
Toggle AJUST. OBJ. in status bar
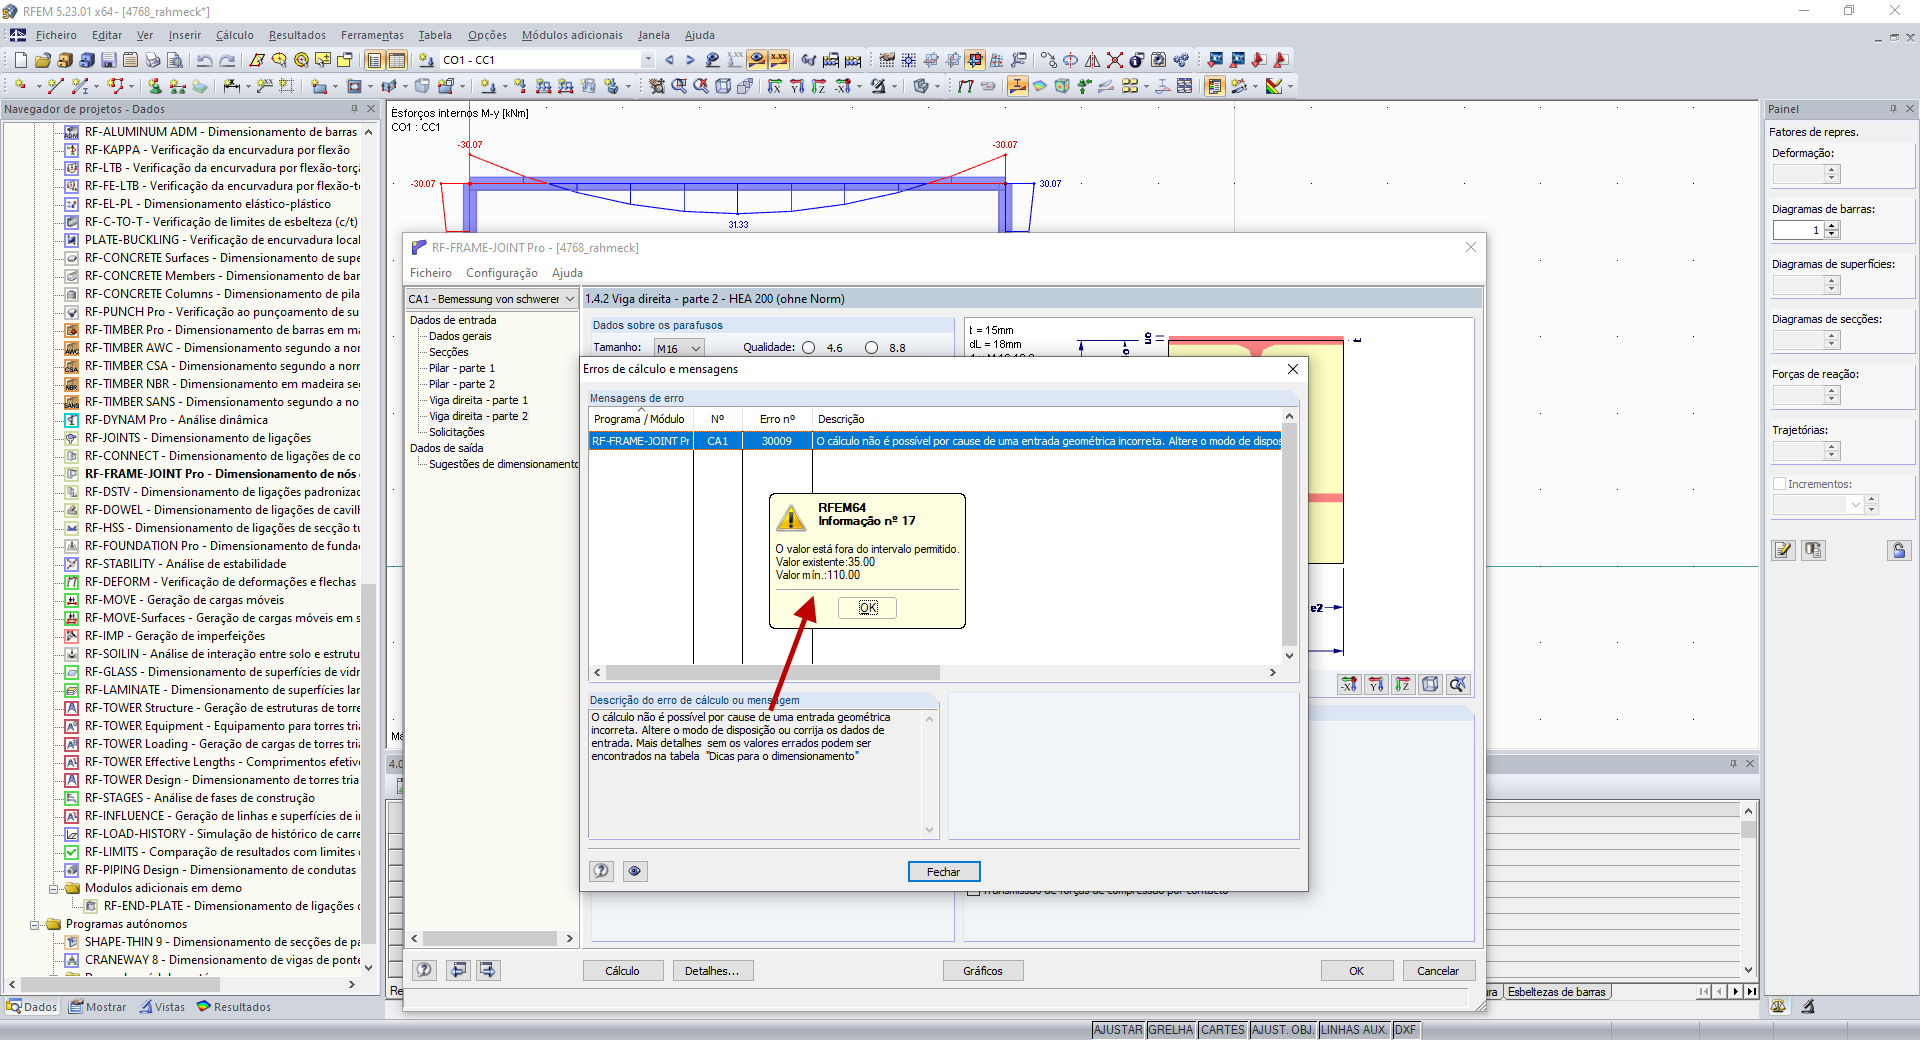click(1283, 1030)
